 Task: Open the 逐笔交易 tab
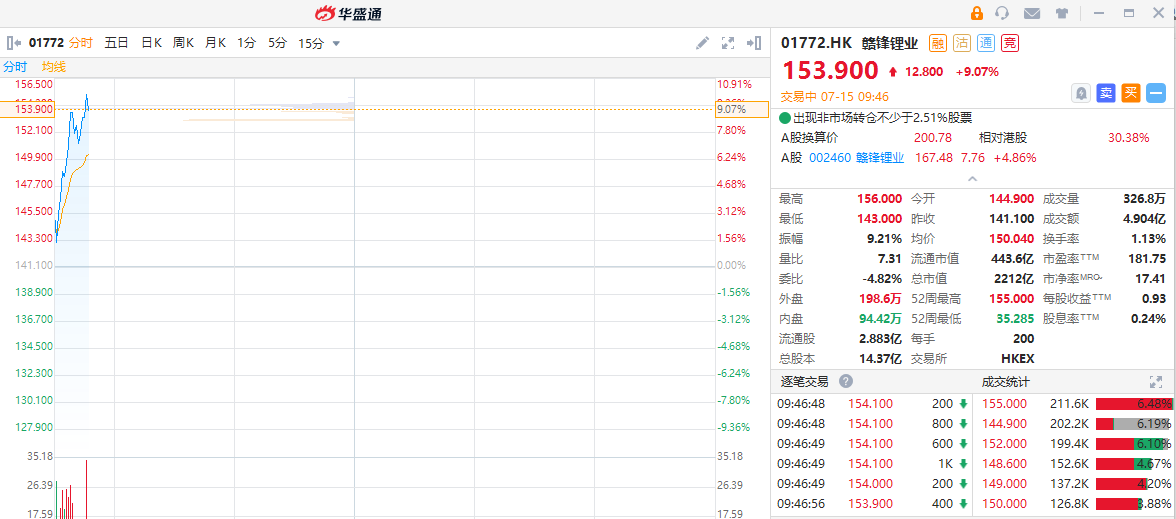coord(804,382)
